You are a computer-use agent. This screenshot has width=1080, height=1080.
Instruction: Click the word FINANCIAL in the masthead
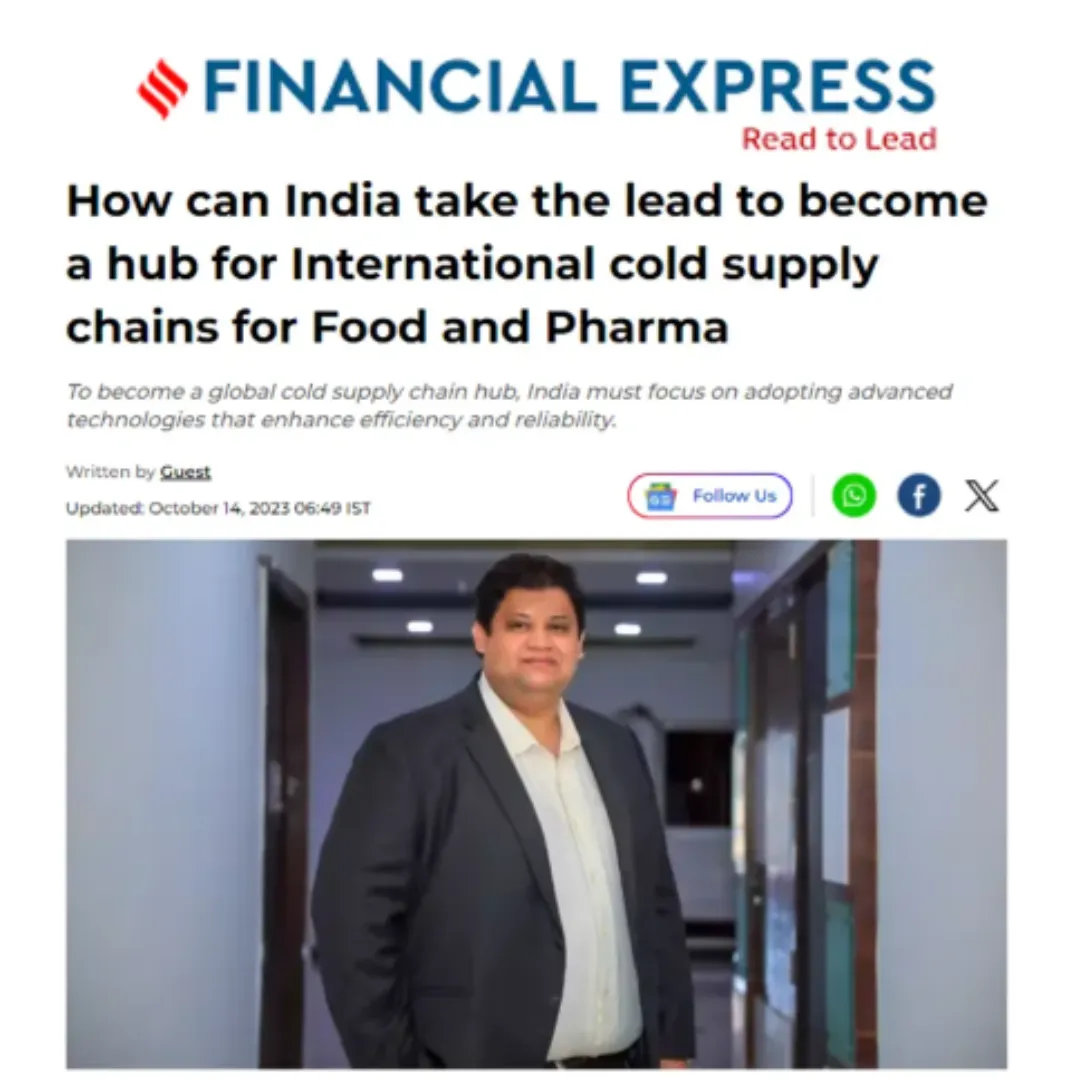400,87
